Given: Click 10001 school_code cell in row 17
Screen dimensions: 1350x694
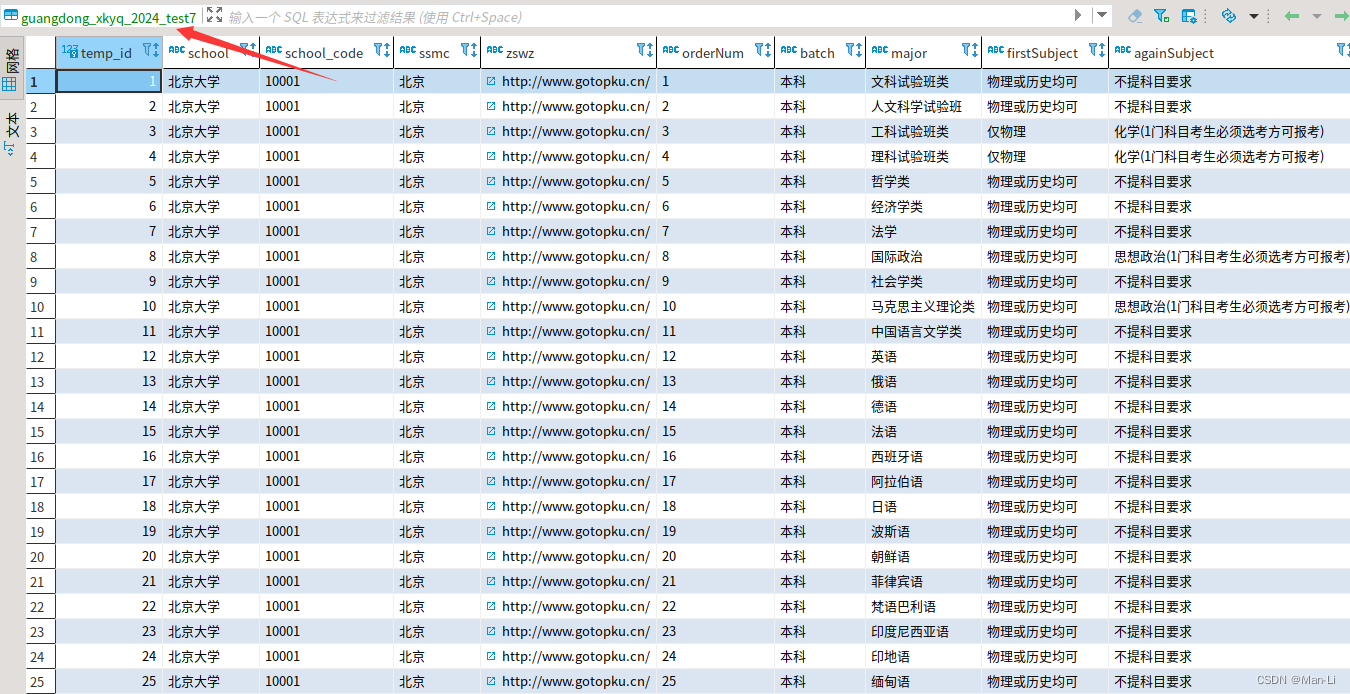Looking at the screenshot, I should click(x=327, y=481).
